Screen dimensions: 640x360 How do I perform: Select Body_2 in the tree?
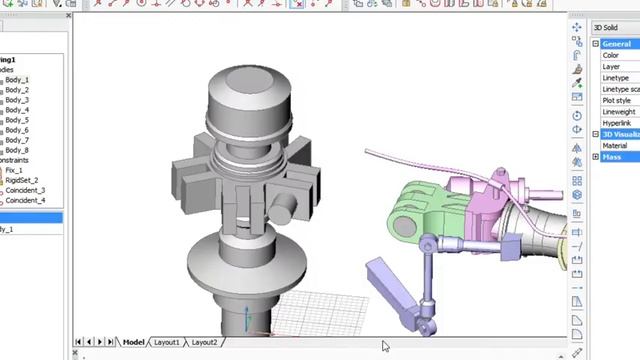(x=17, y=90)
